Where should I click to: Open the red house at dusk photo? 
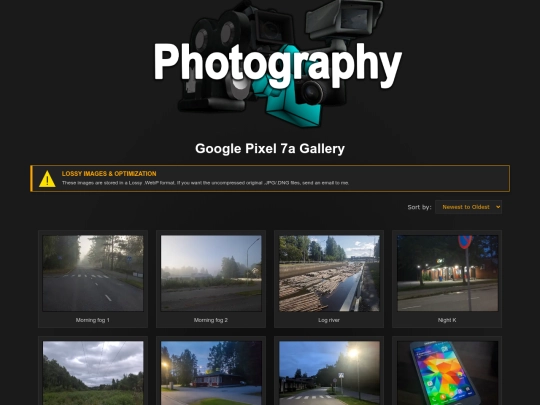click(211, 373)
